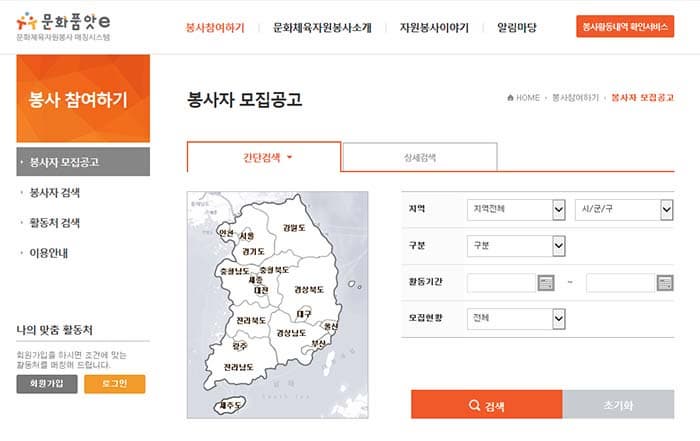Select 서울 on the map

pyautogui.click(x=247, y=236)
